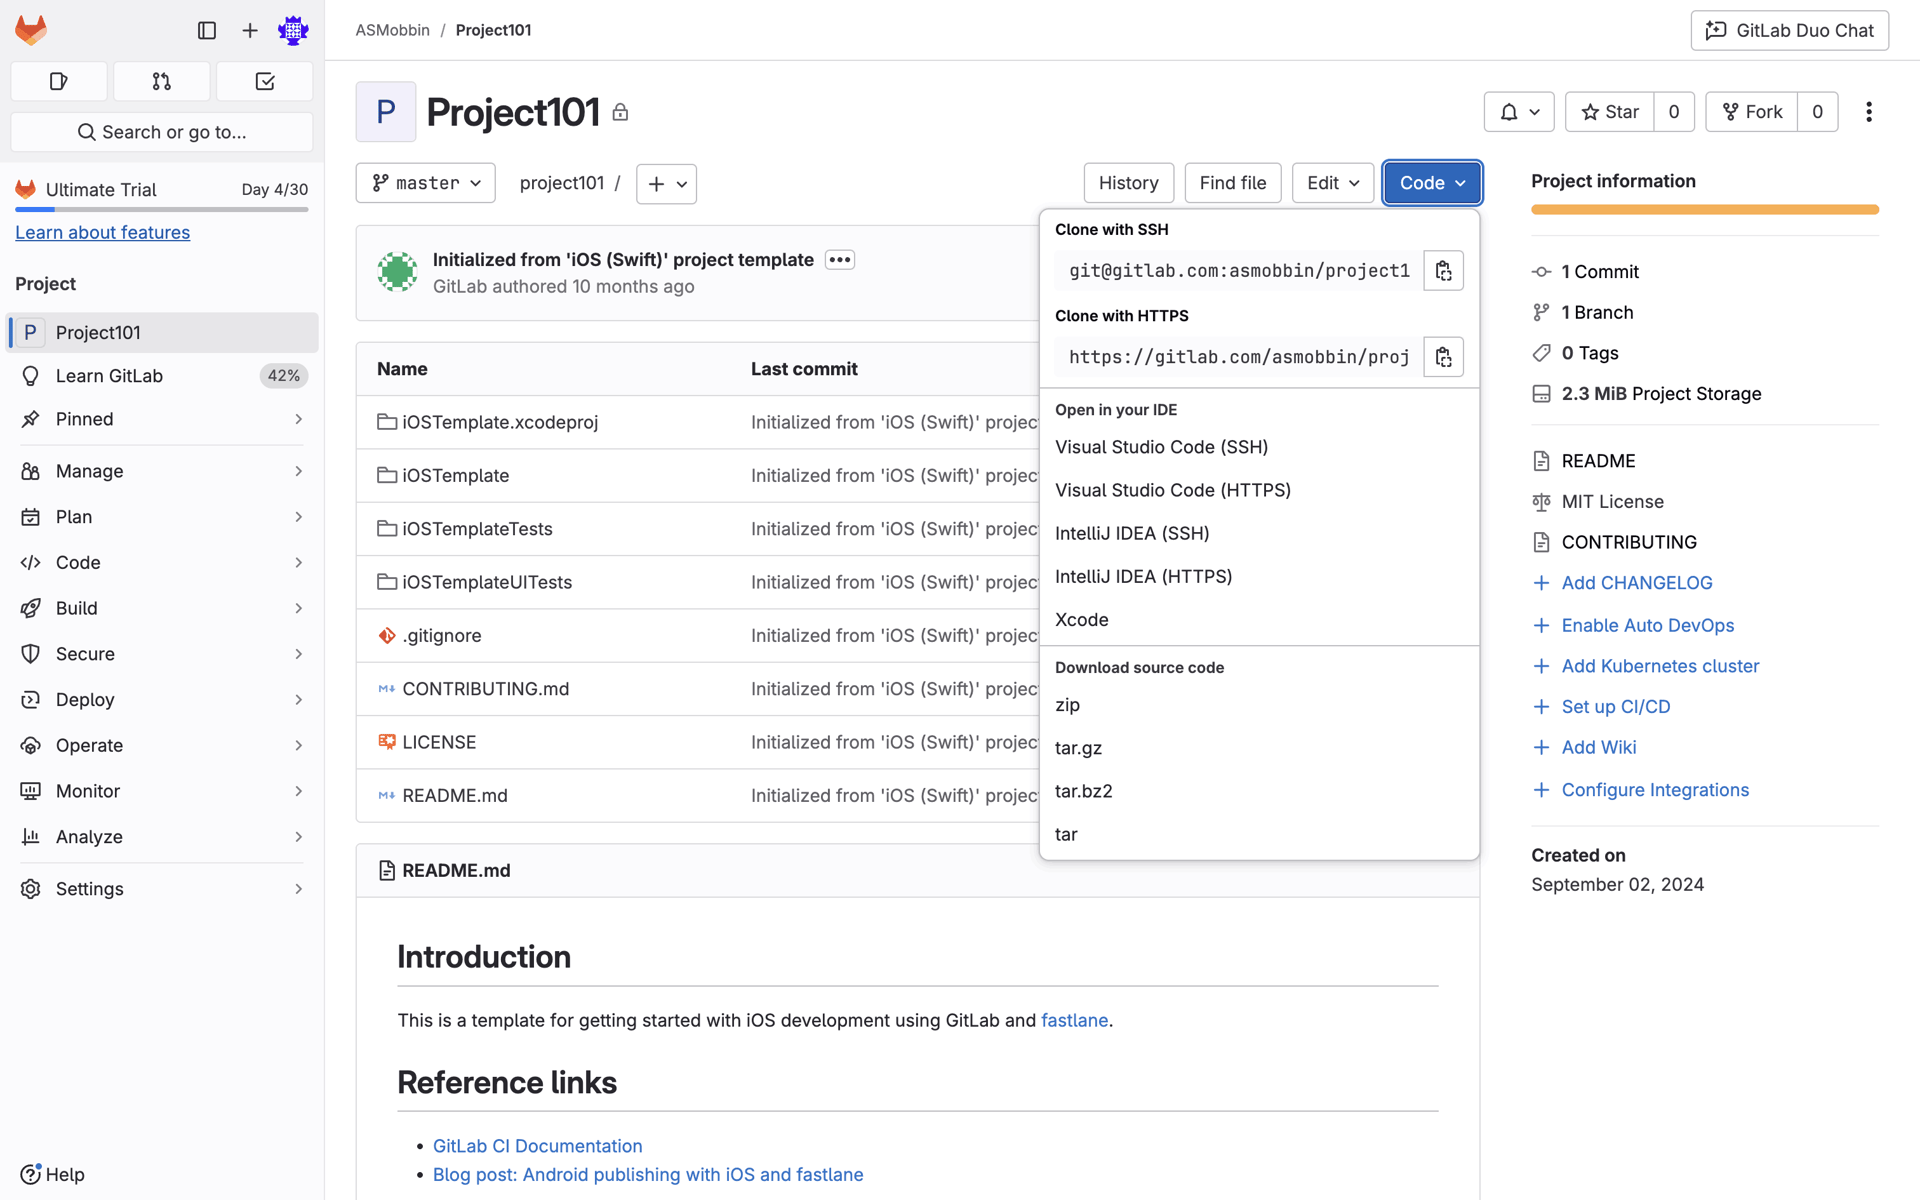The width and height of the screenshot is (1920, 1200).
Task: Star the project
Action: coord(1610,112)
